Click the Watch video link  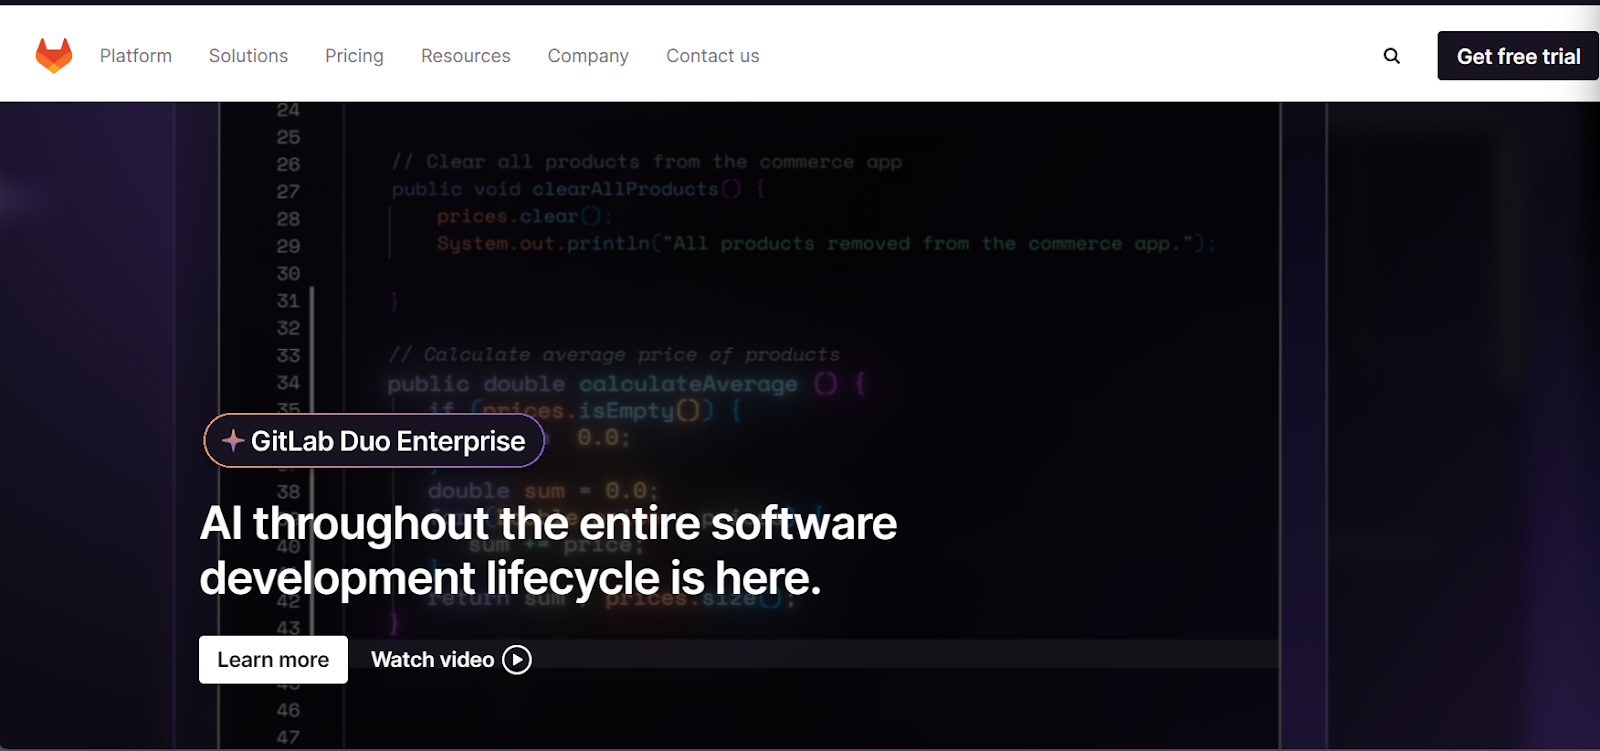pos(451,660)
